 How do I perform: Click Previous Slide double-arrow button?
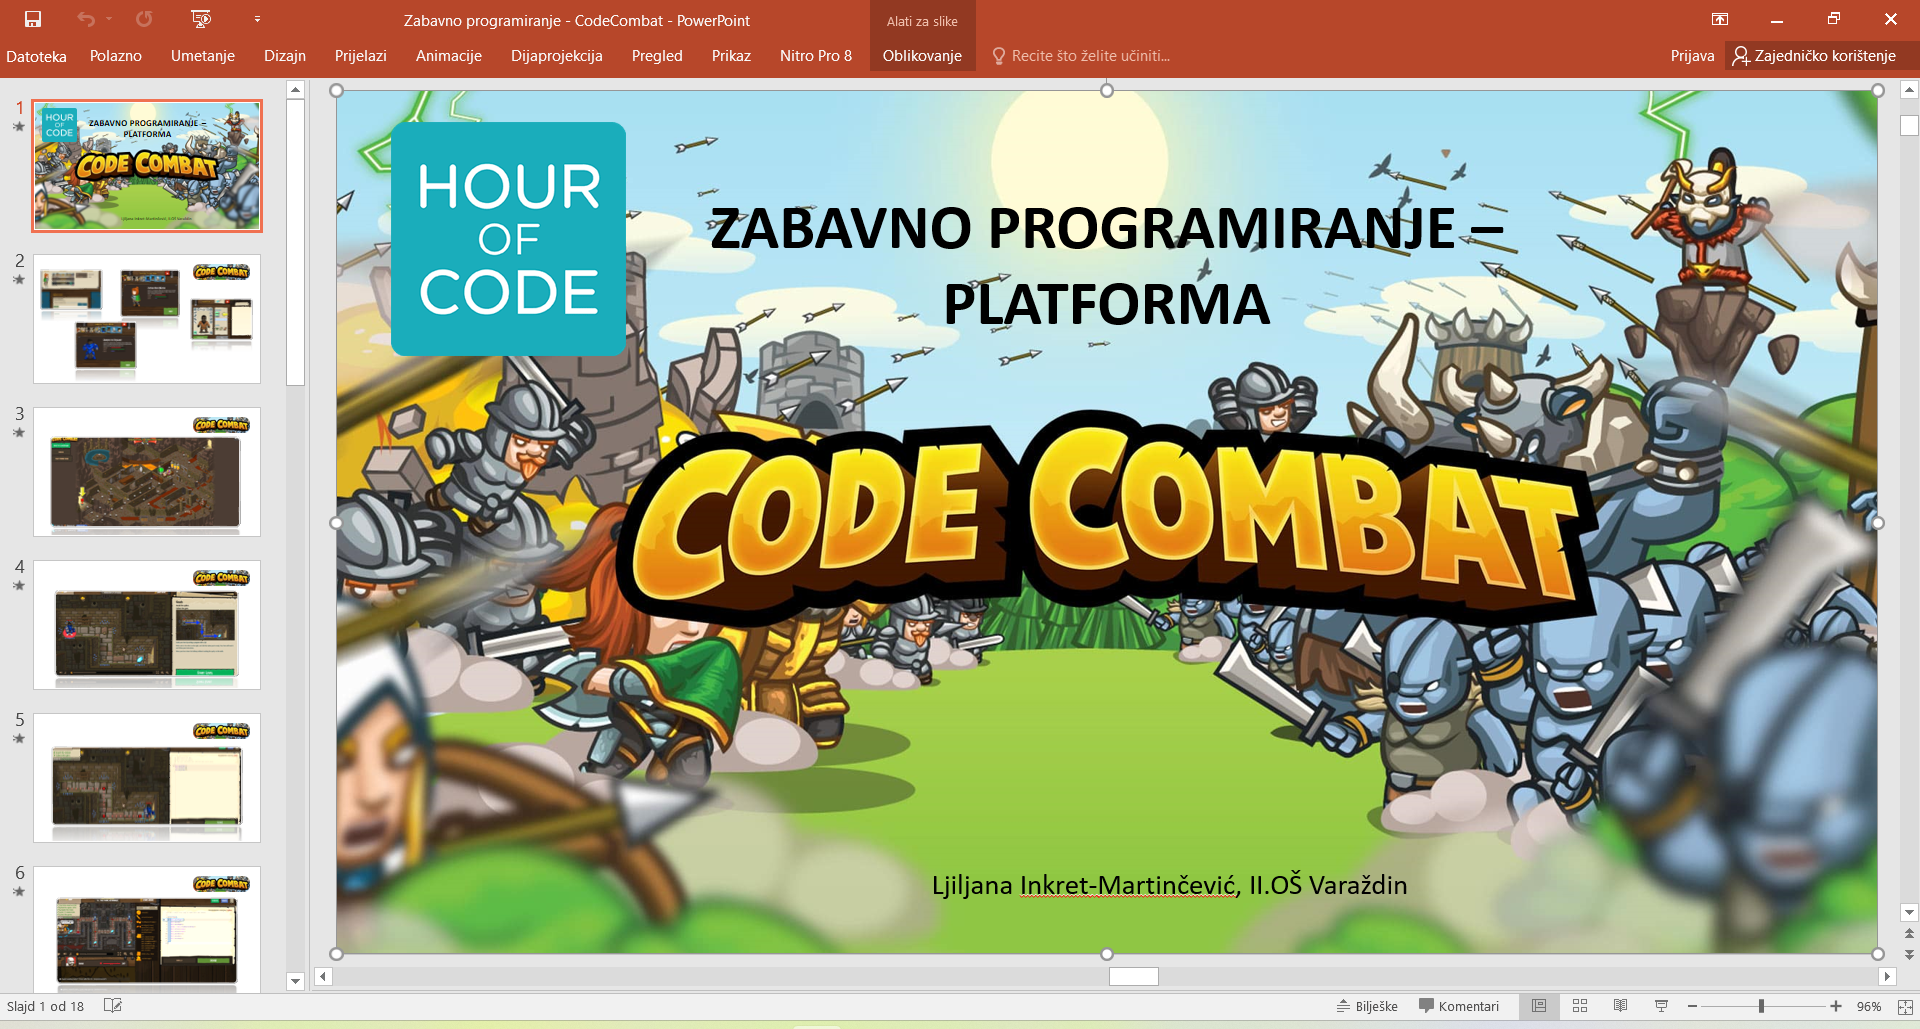(1909, 933)
